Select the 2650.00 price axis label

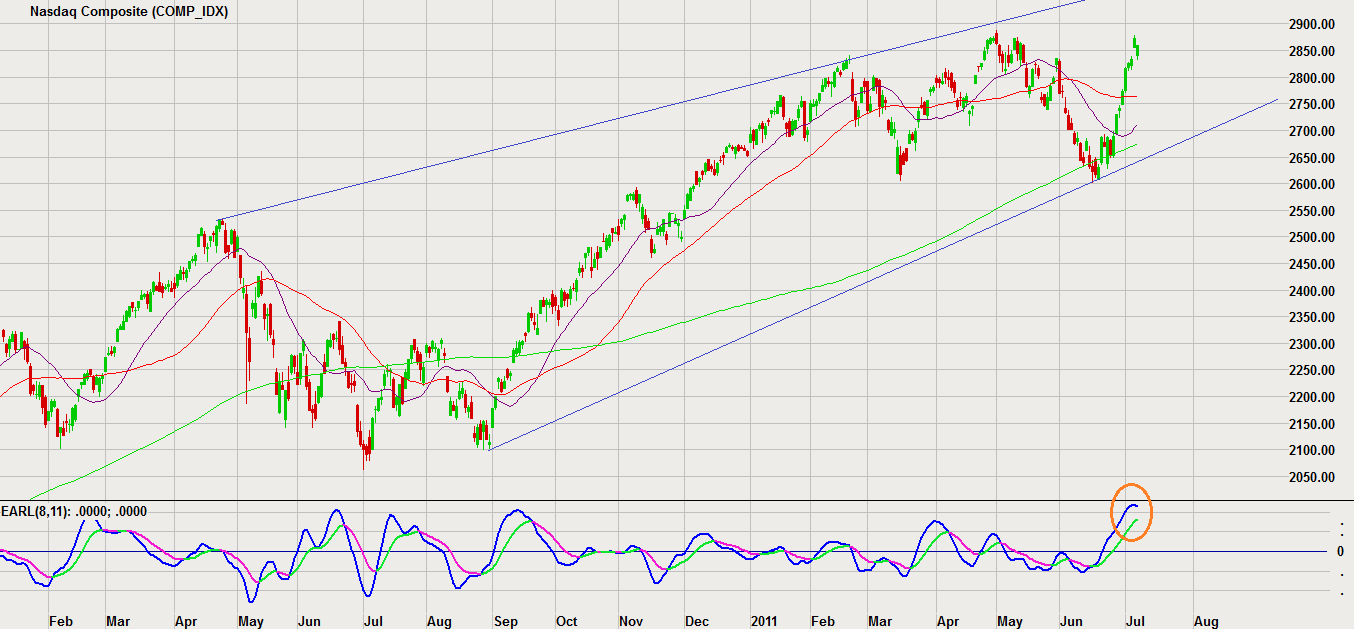pos(1310,157)
